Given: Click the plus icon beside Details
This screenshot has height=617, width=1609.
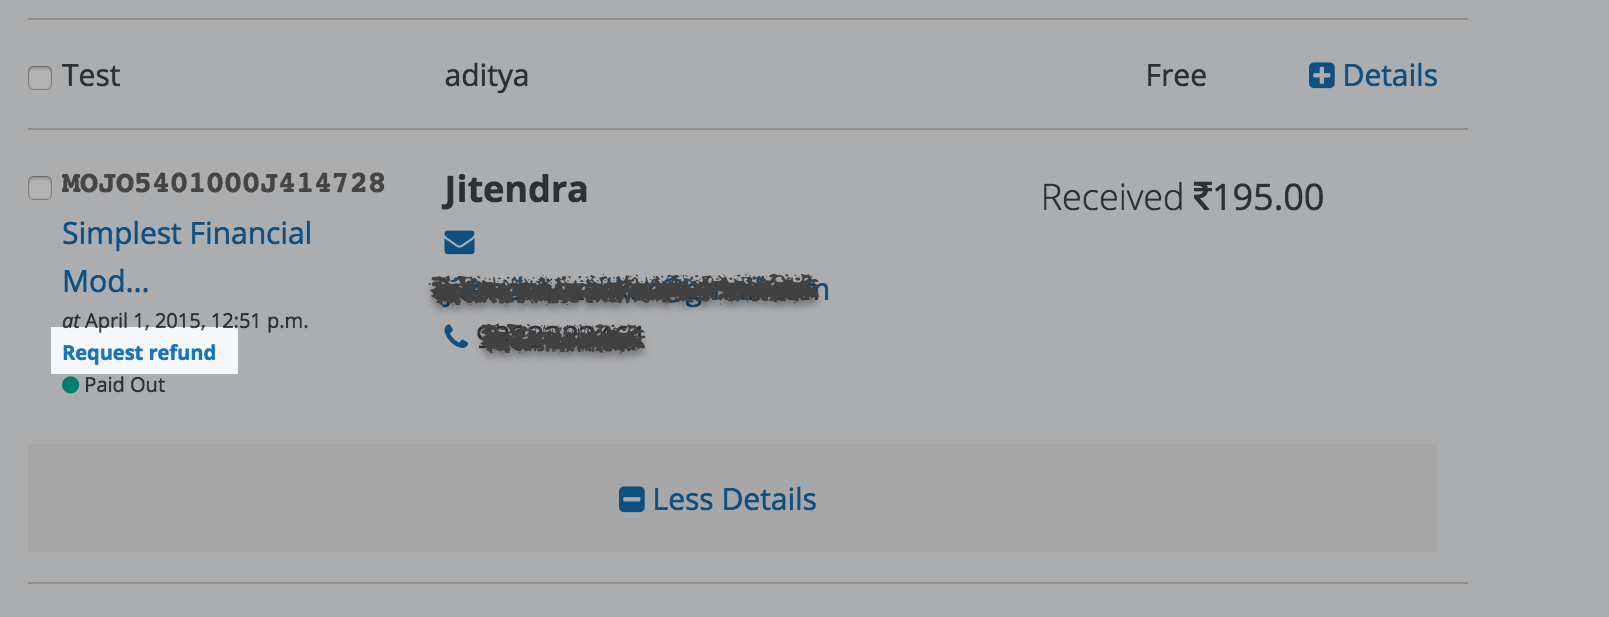Looking at the screenshot, I should click(1321, 76).
